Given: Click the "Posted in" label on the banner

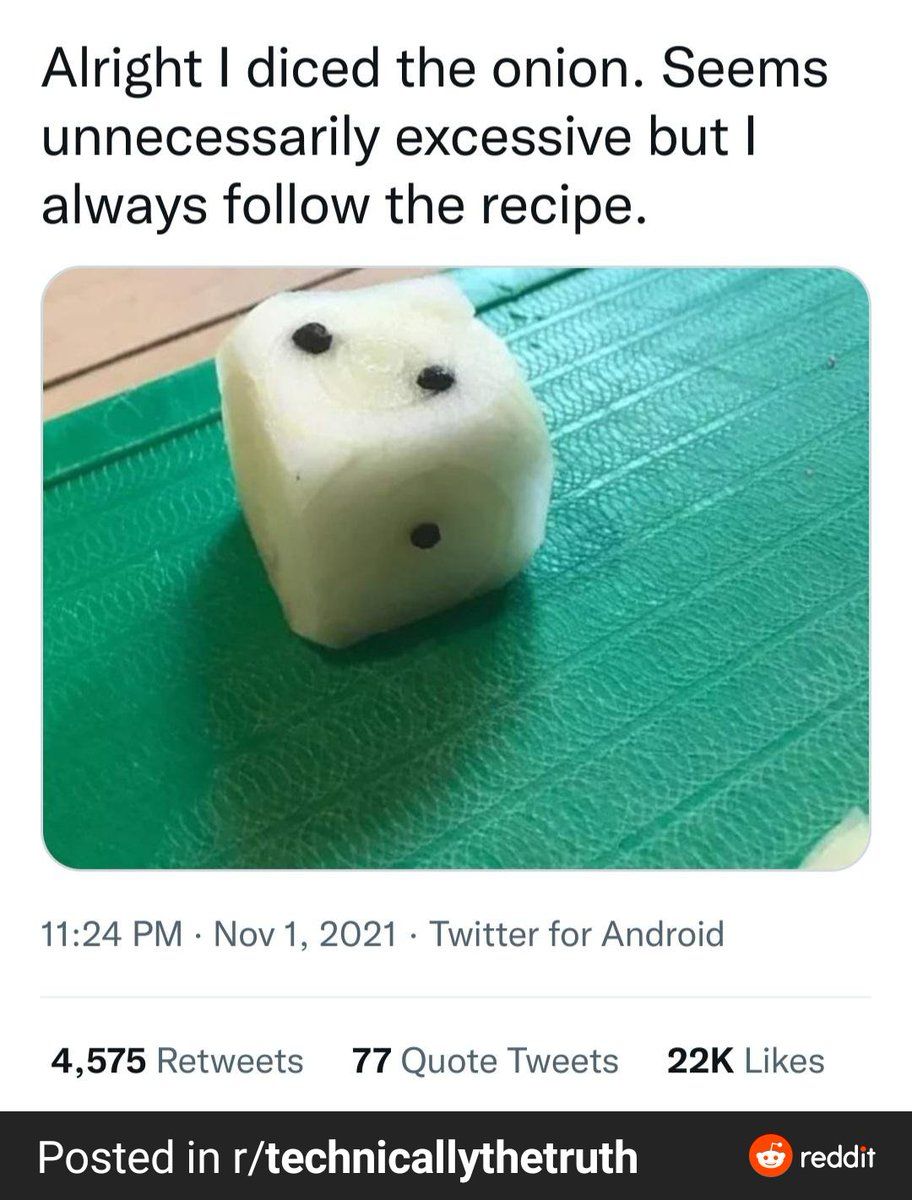Looking at the screenshot, I should [x=120, y=1157].
